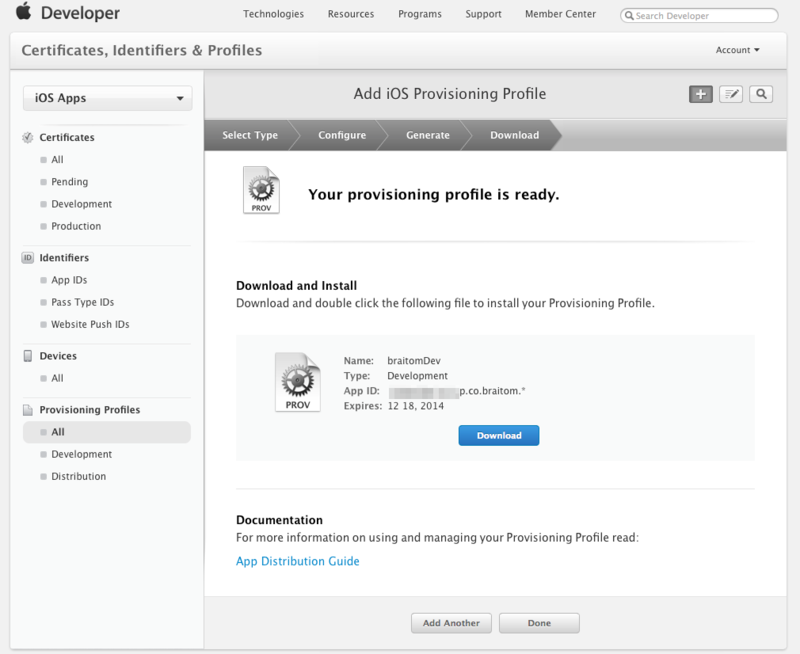Click the Search Developer input field
The height and width of the screenshot is (654, 800).
pos(699,16)
